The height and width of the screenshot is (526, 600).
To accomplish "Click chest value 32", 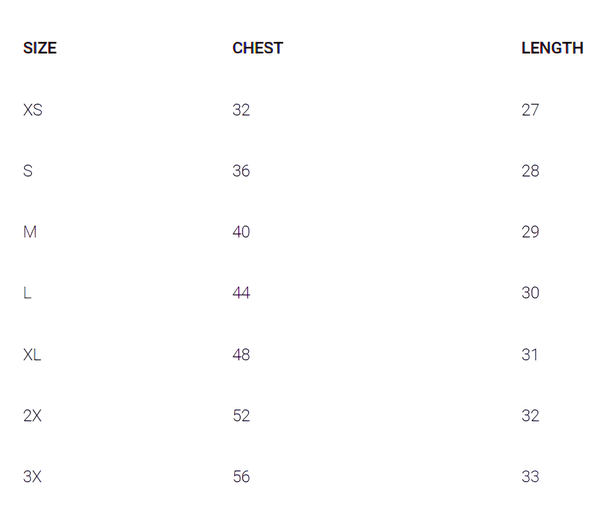I will click(241, 110).
